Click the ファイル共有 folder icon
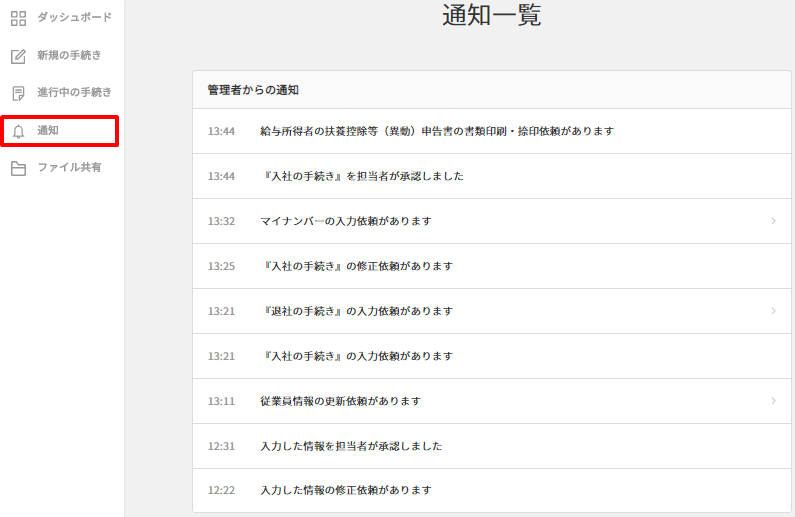795x517 pixels. [18, 168]
